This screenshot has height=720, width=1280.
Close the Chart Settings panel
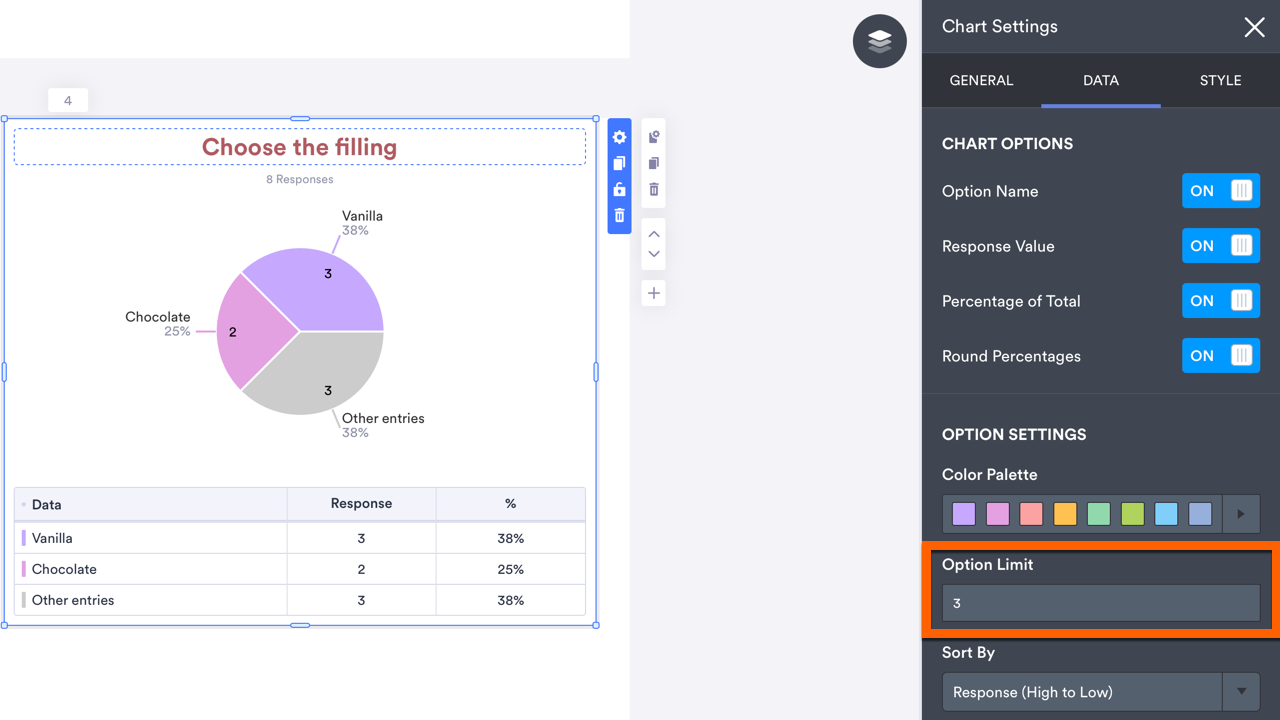point(1254,28)
